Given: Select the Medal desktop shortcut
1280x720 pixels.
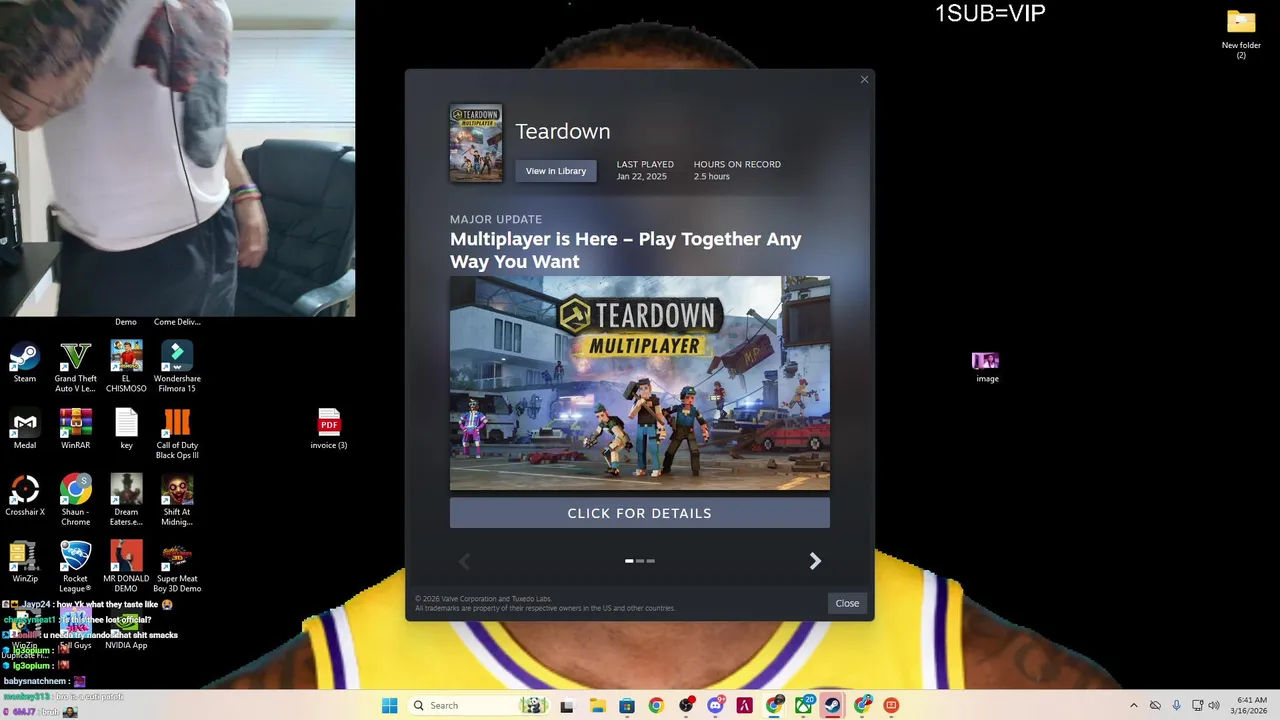Looking at the screenshot, I should pyautogui.click(x=24, y=429).
